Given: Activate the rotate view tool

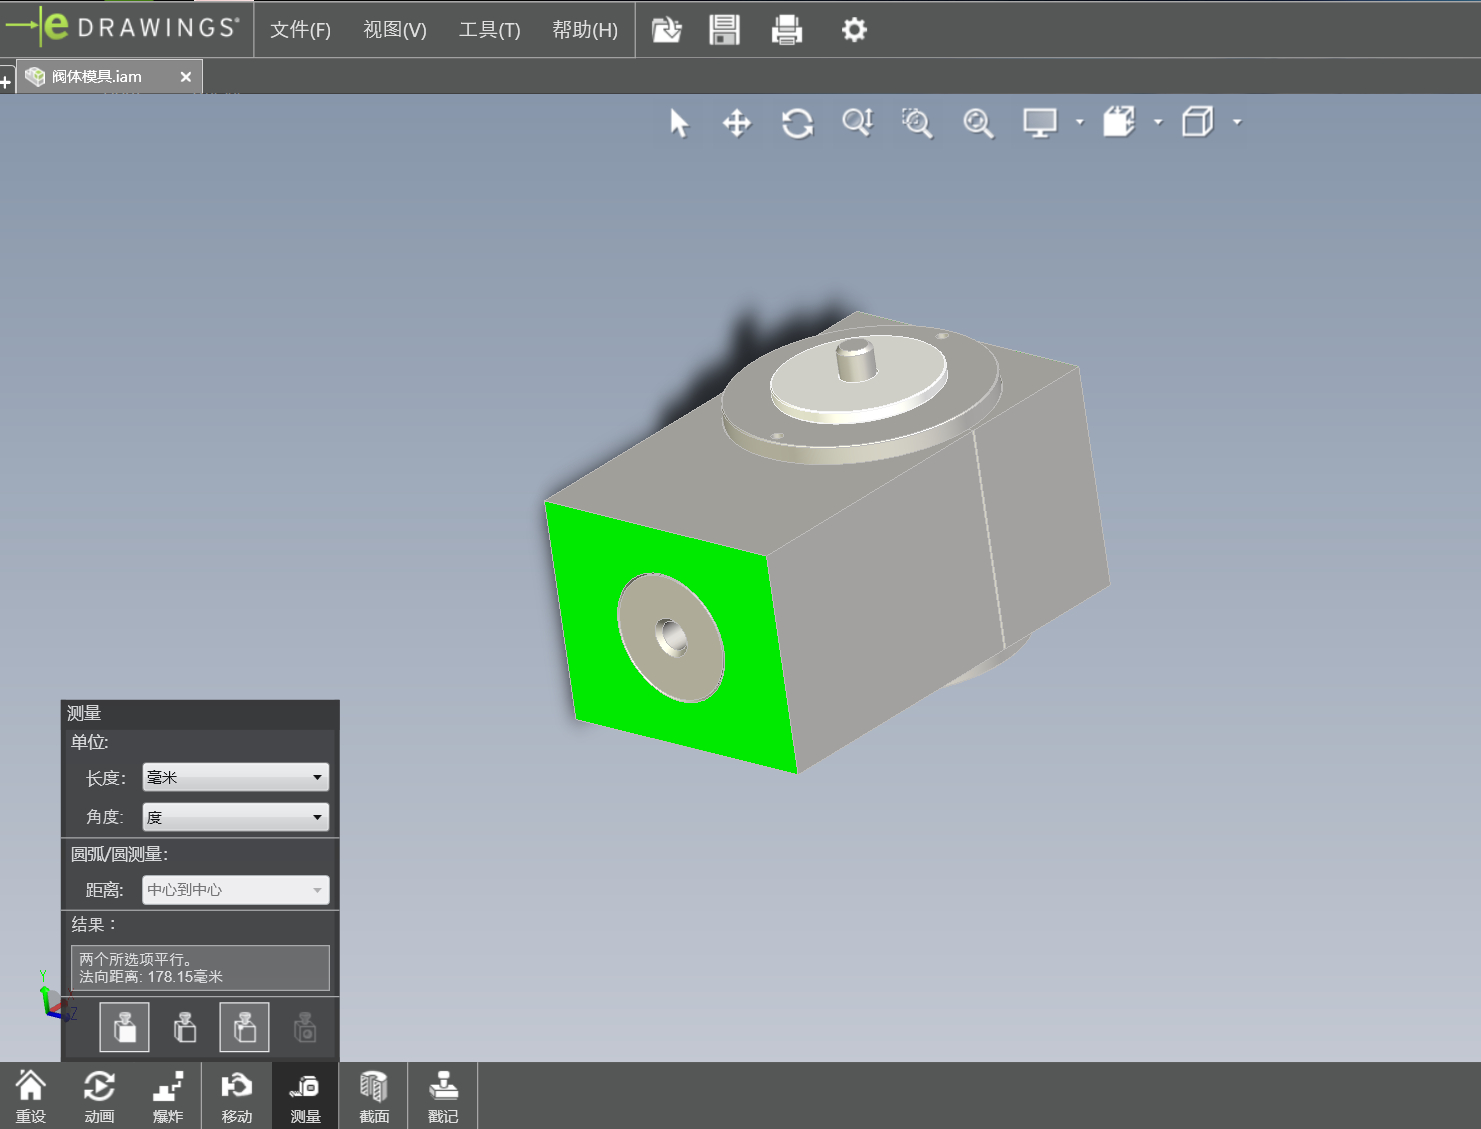Looking at the screenshot, I should coord(797,123).
